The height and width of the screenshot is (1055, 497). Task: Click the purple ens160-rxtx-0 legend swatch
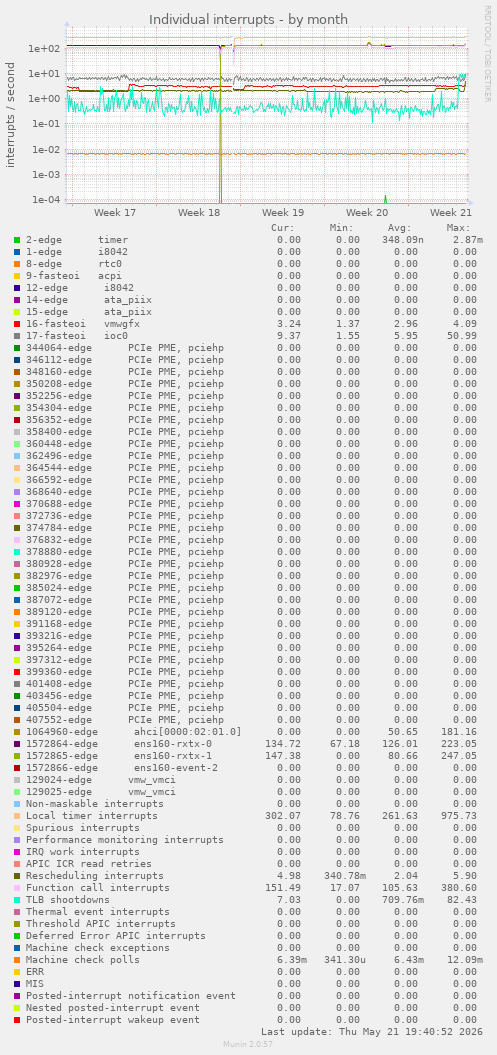[x=16, y=743]
